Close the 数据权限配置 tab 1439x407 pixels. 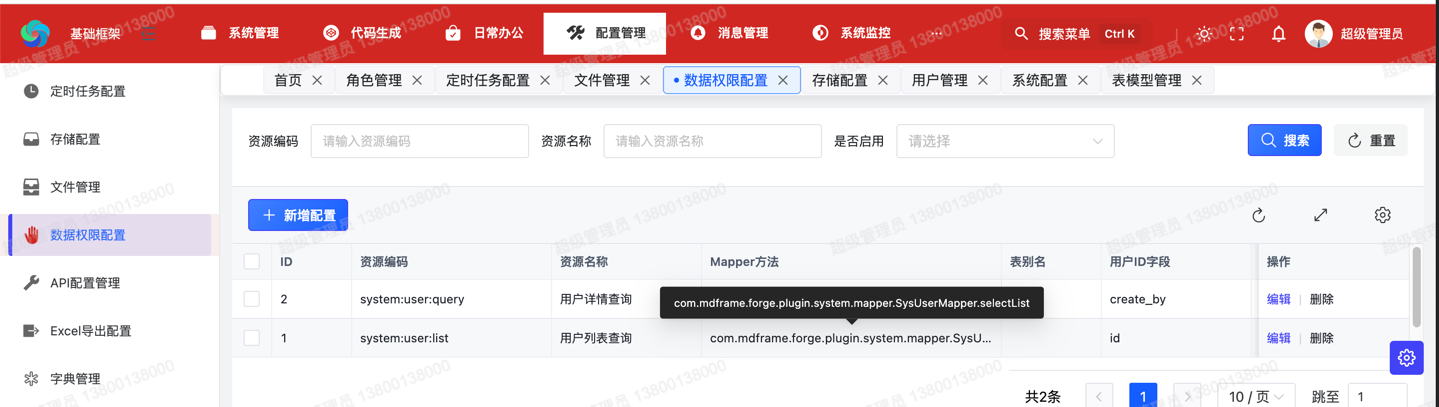point(783,80)
